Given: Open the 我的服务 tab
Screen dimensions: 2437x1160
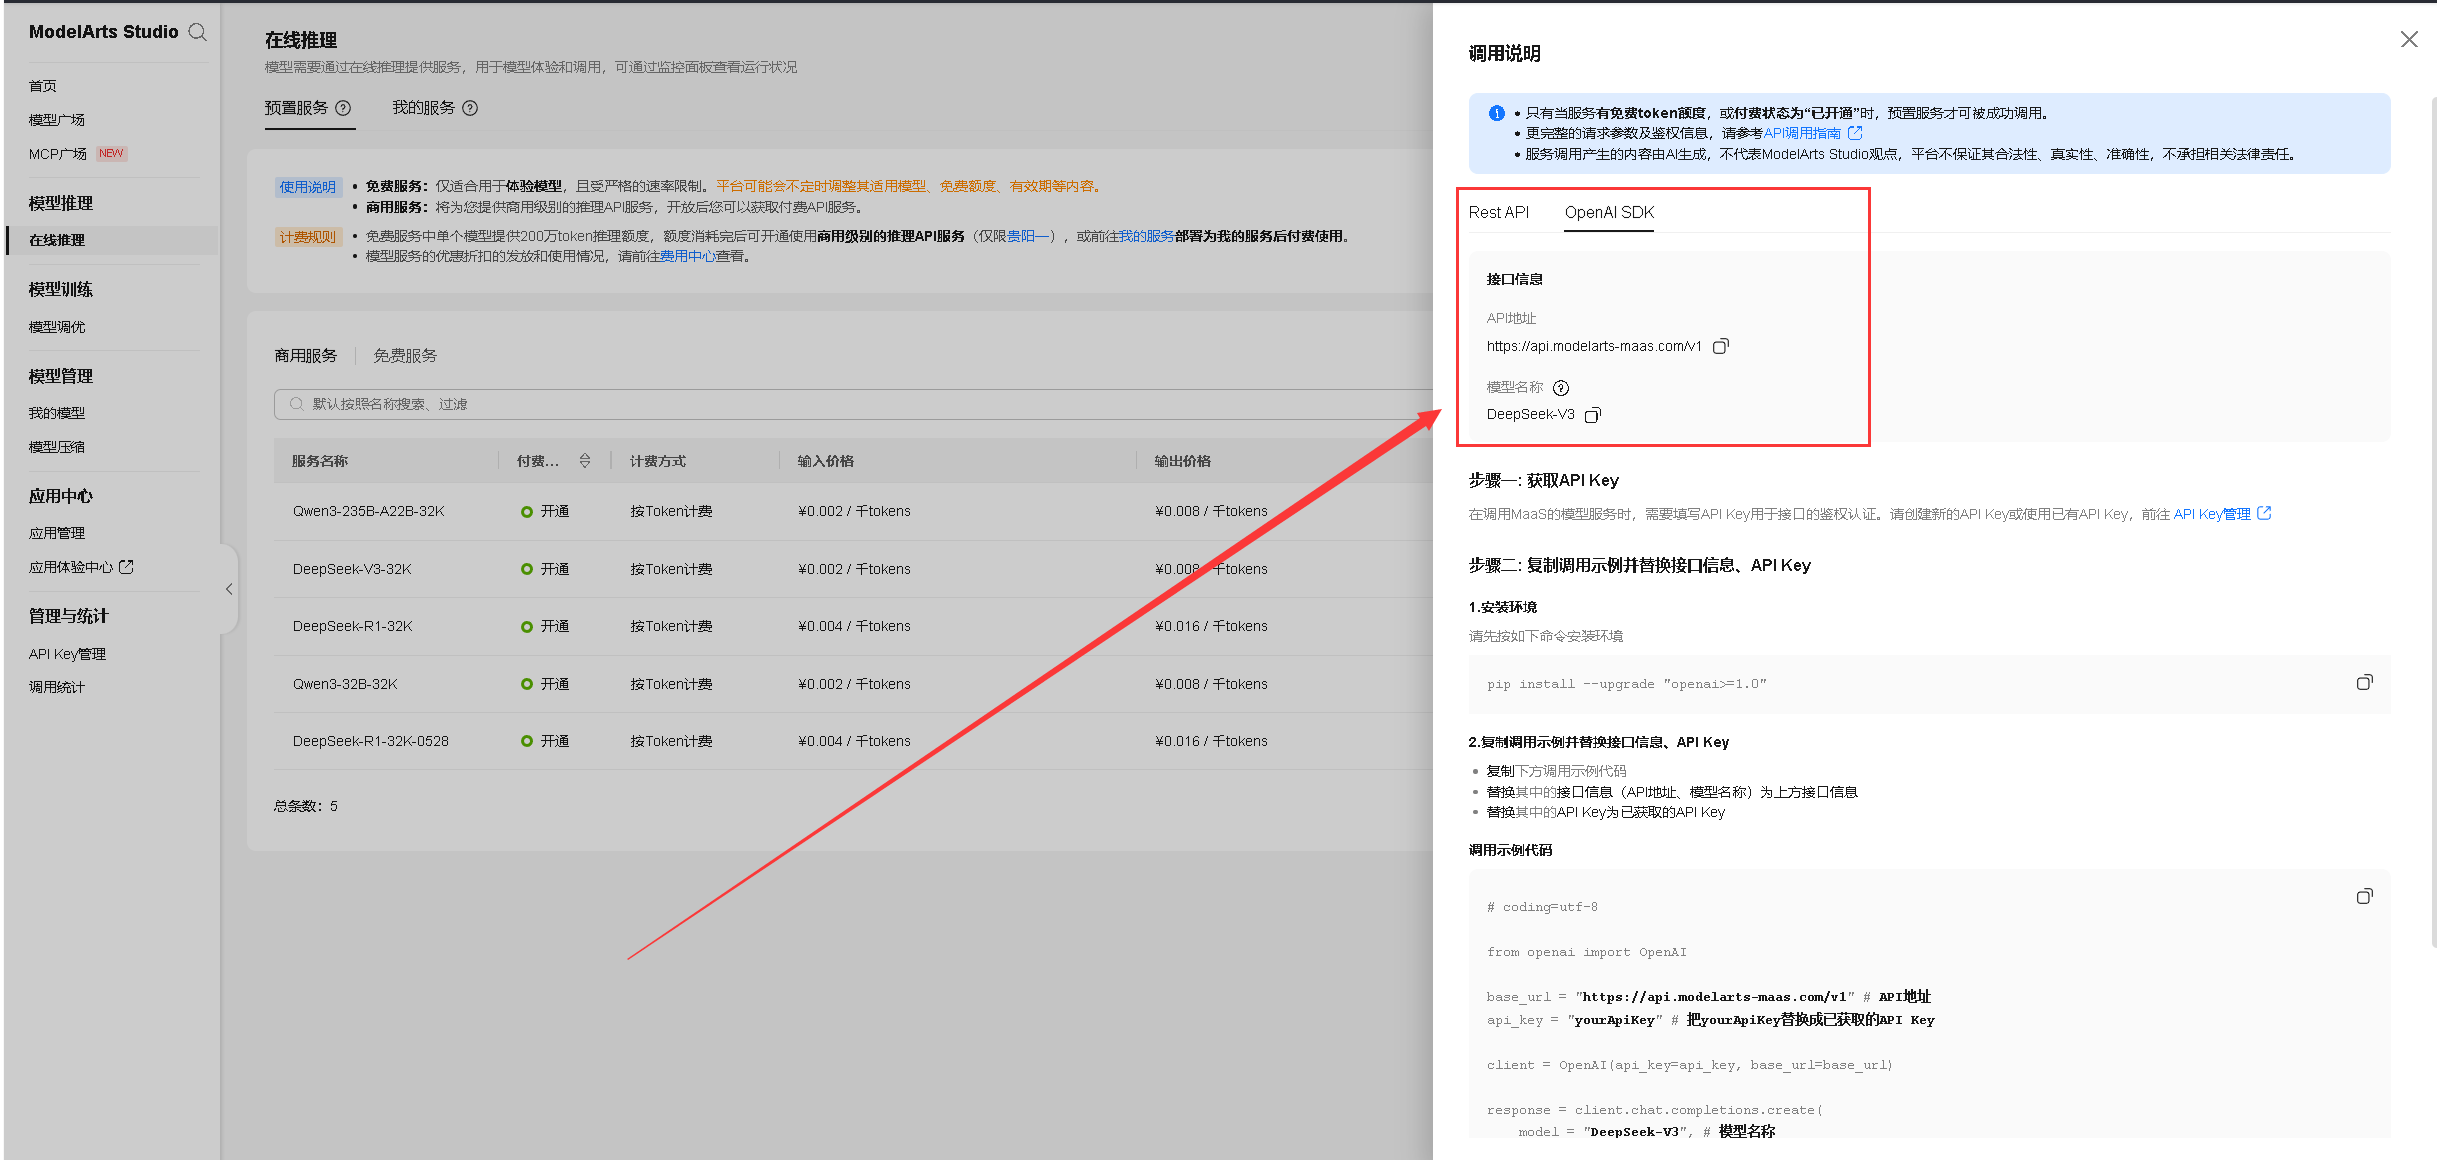Looking at the screenshot, I should click(x=423, y=108).
